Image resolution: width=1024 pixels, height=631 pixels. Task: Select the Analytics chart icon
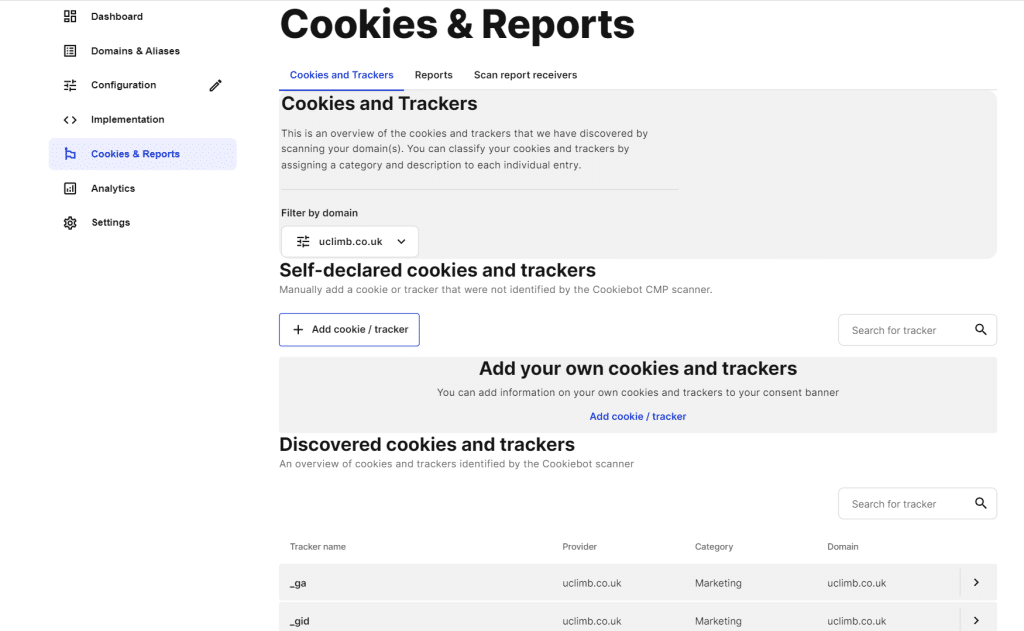coord(69,188)
